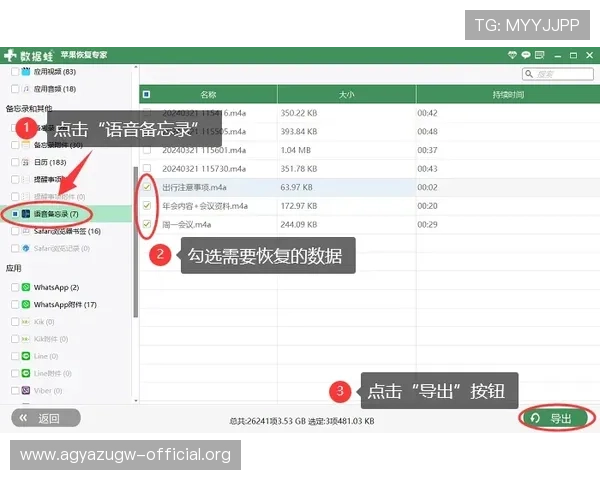This screenshot has width=600, height=480.
Task: Uncheck the 周一会议.m4a checkbox
Action: coord(147,224)
